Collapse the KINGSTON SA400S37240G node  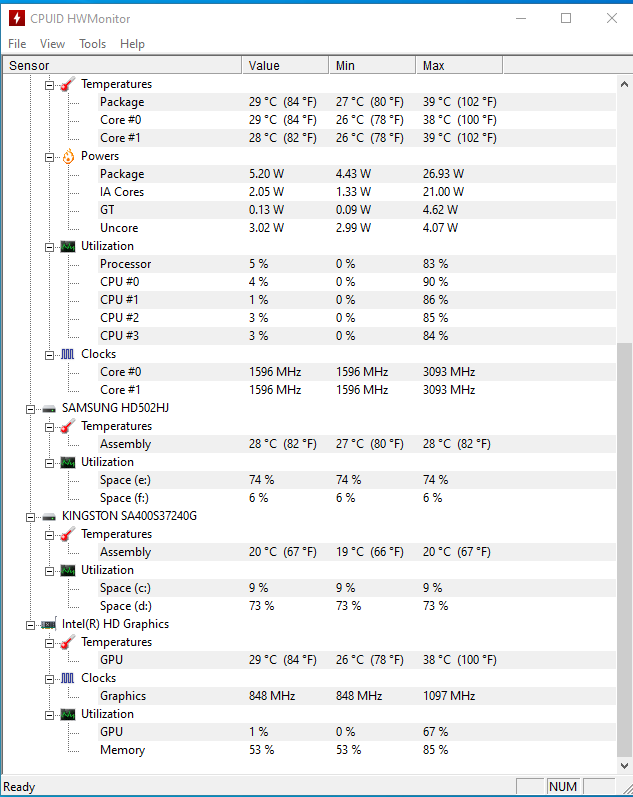click(31, 517)
